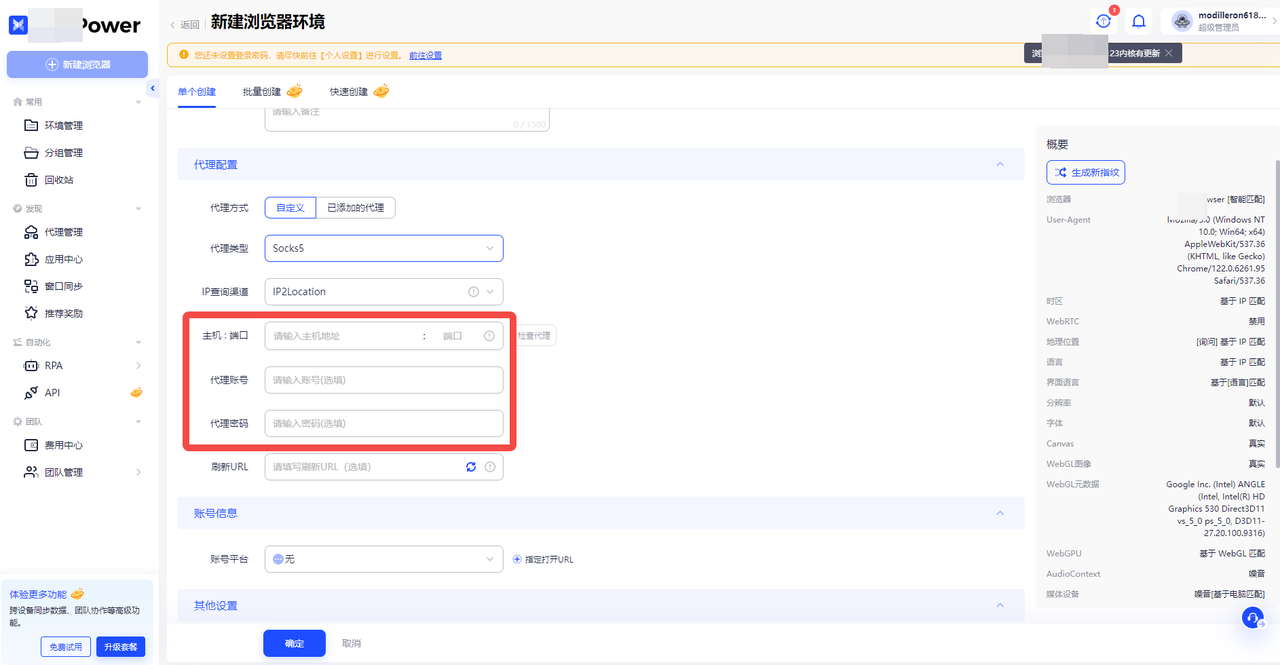Click the 代理账号 input field
This screenshot has height=665, width=1280.
pos(384,380)
